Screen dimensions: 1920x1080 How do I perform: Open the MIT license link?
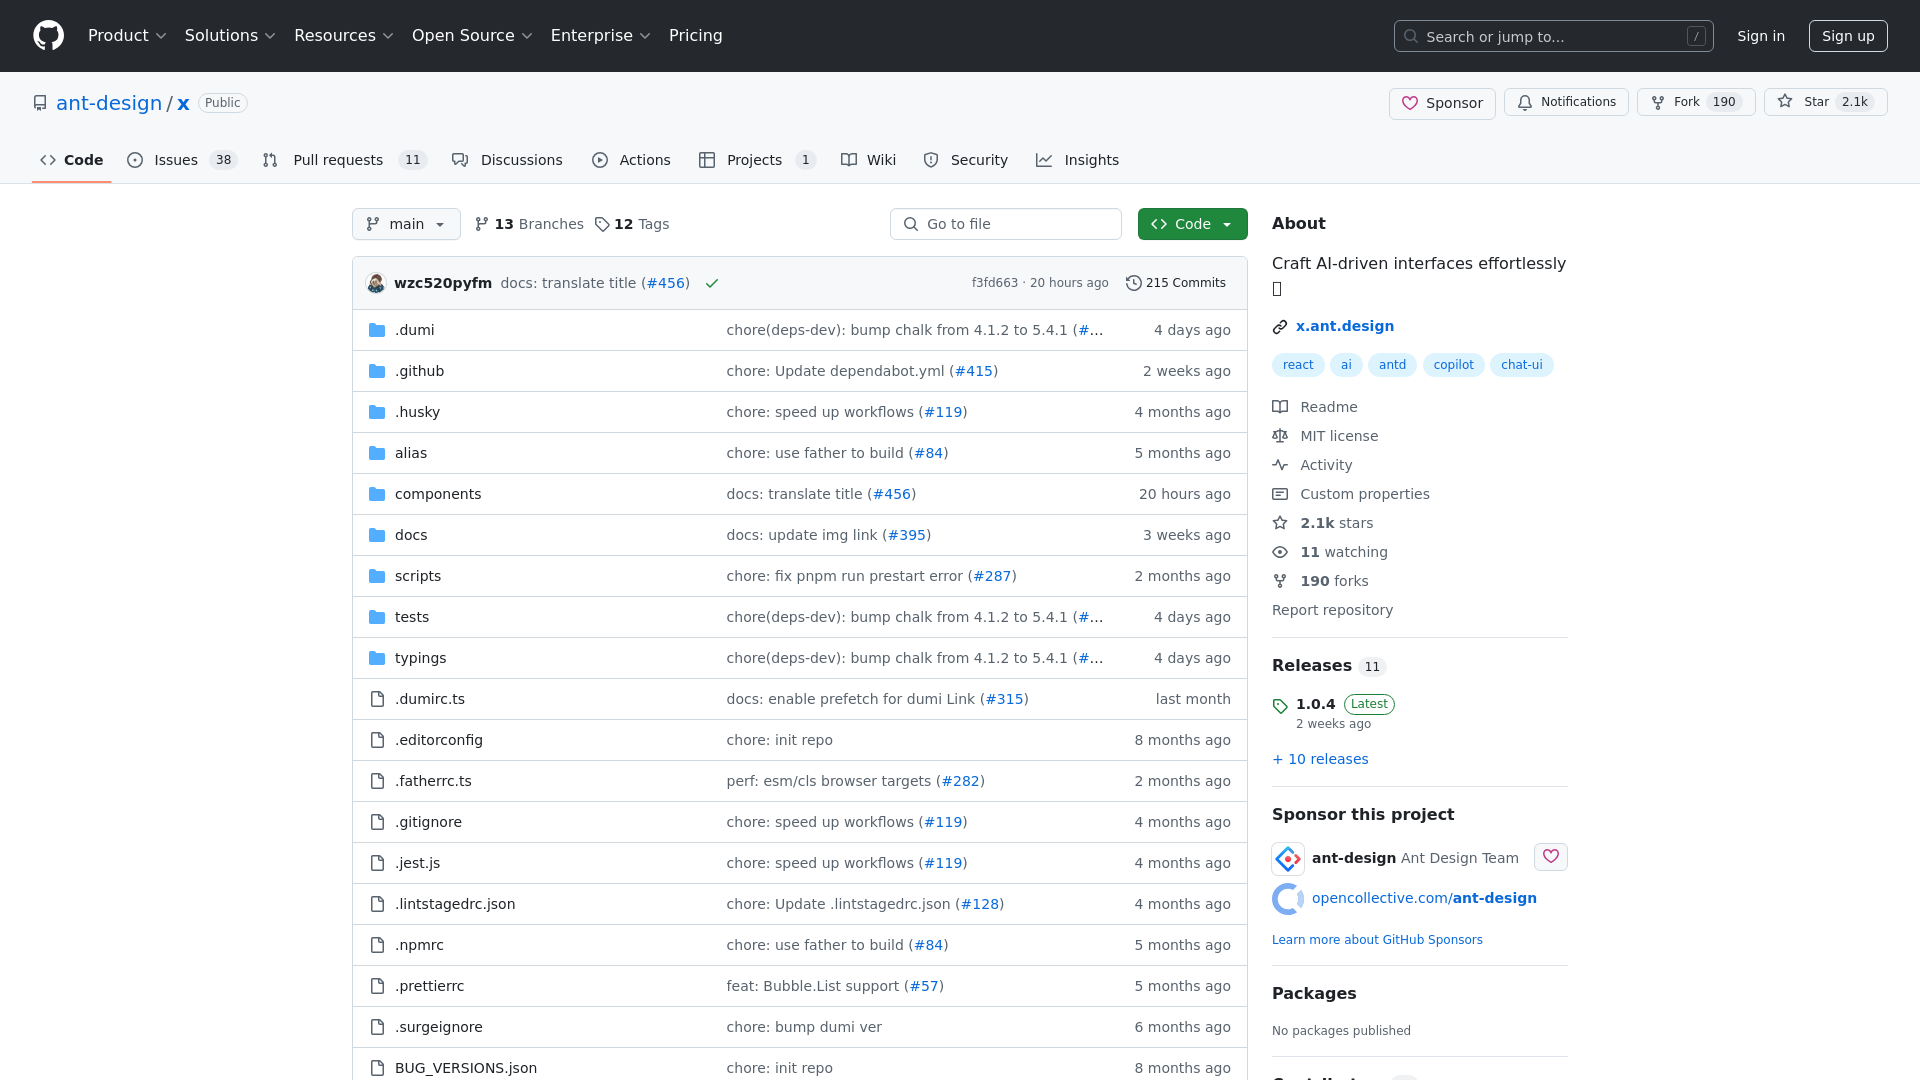(x=1325, y=436)
